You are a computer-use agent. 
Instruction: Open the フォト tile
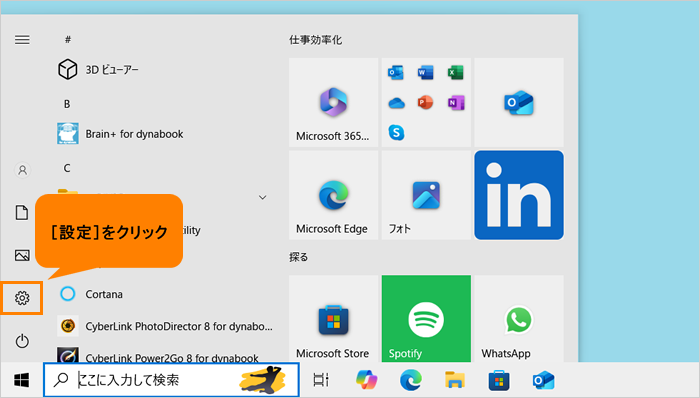coord(426,195)
